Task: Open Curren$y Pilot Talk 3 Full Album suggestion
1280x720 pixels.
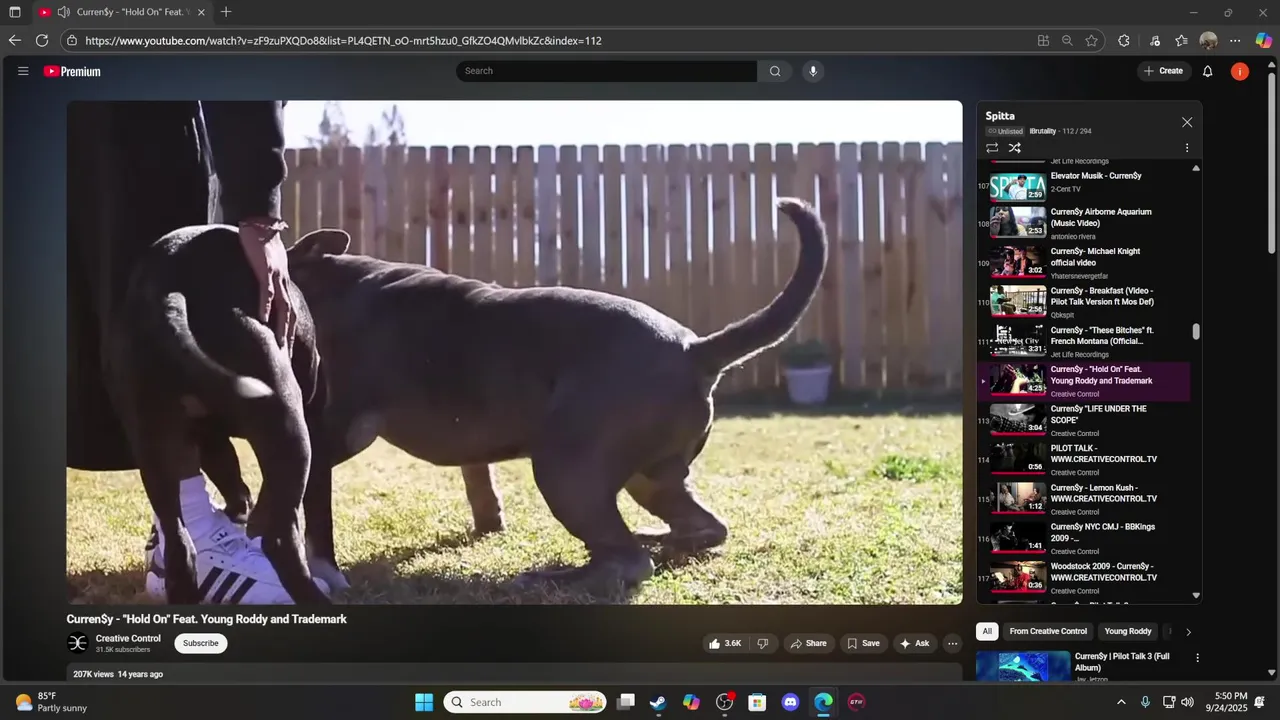Action: point(1122,662)
